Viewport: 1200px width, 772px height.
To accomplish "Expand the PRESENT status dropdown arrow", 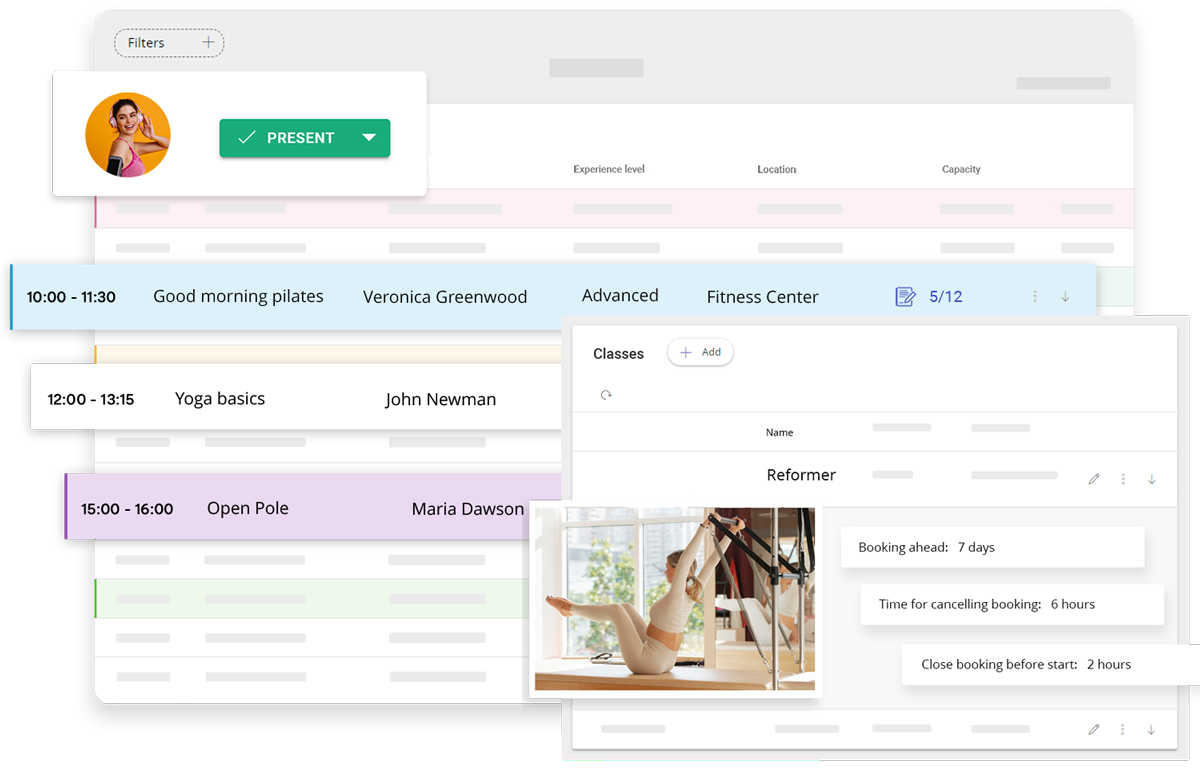I will pyautogui.click(x=370, y=138).
